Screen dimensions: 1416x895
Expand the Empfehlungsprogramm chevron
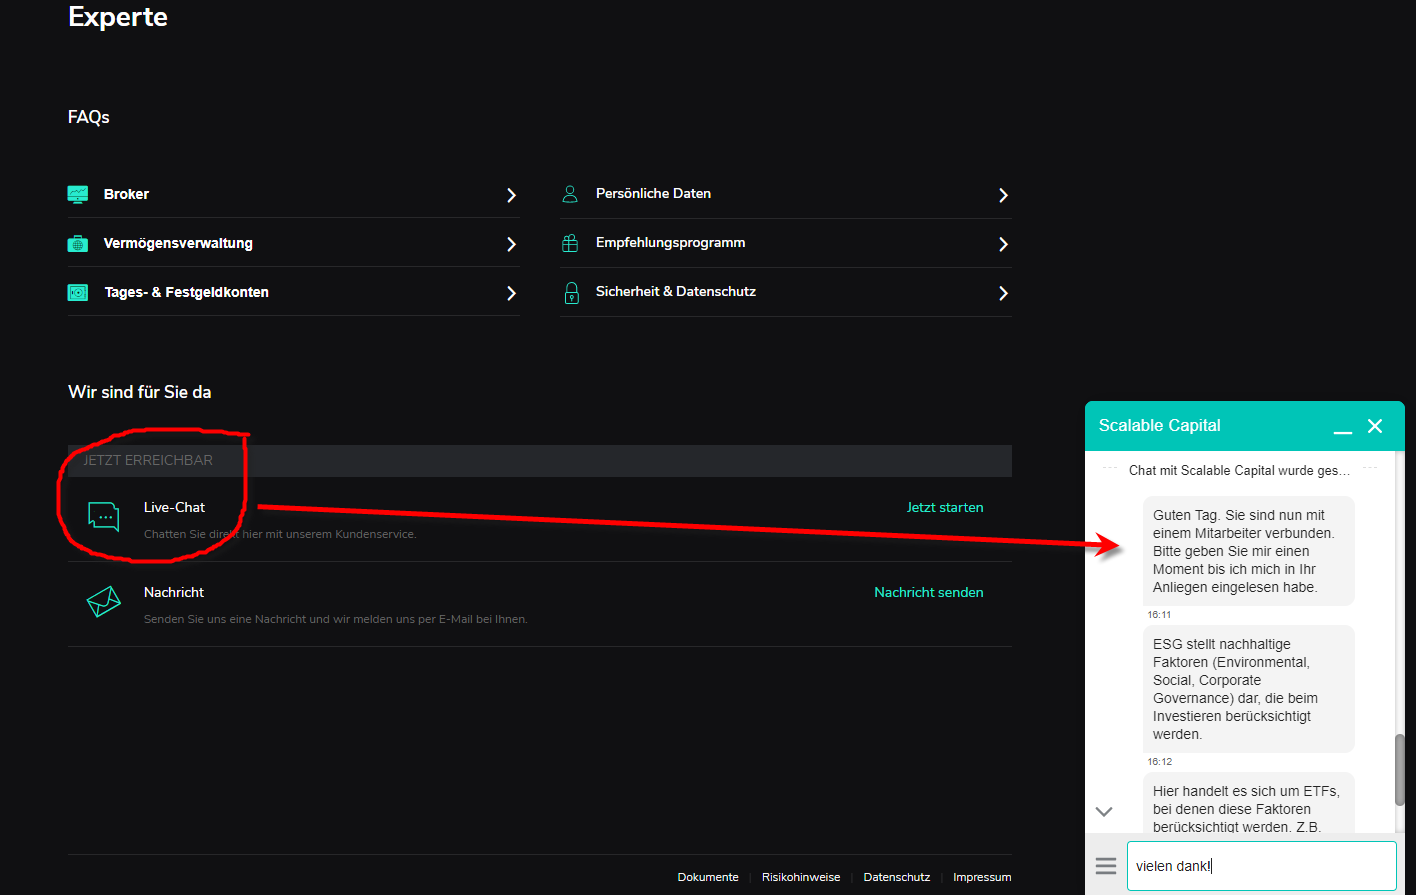coord(1003,244)
